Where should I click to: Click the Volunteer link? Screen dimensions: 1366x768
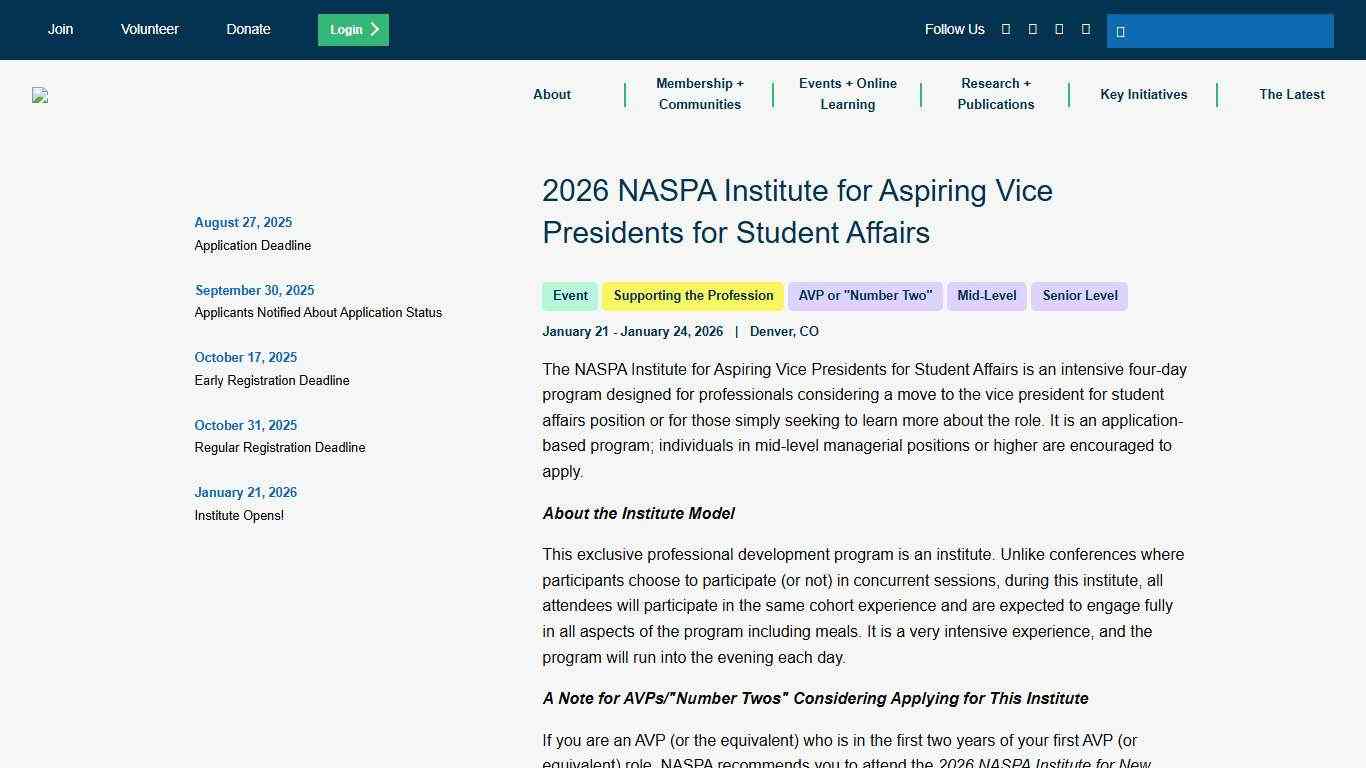click(x=149, y=29)
